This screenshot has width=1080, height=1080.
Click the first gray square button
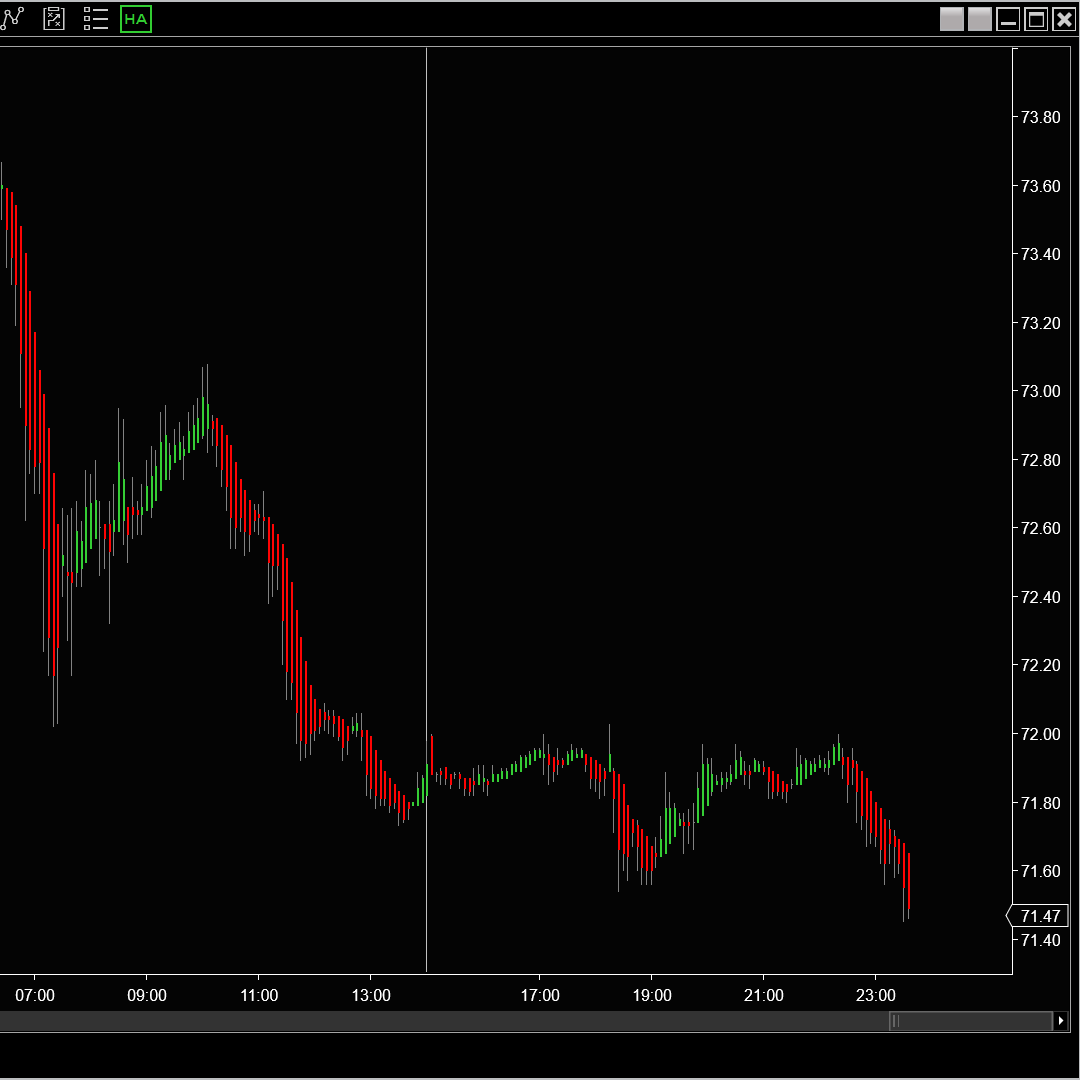tap(951, 19)
